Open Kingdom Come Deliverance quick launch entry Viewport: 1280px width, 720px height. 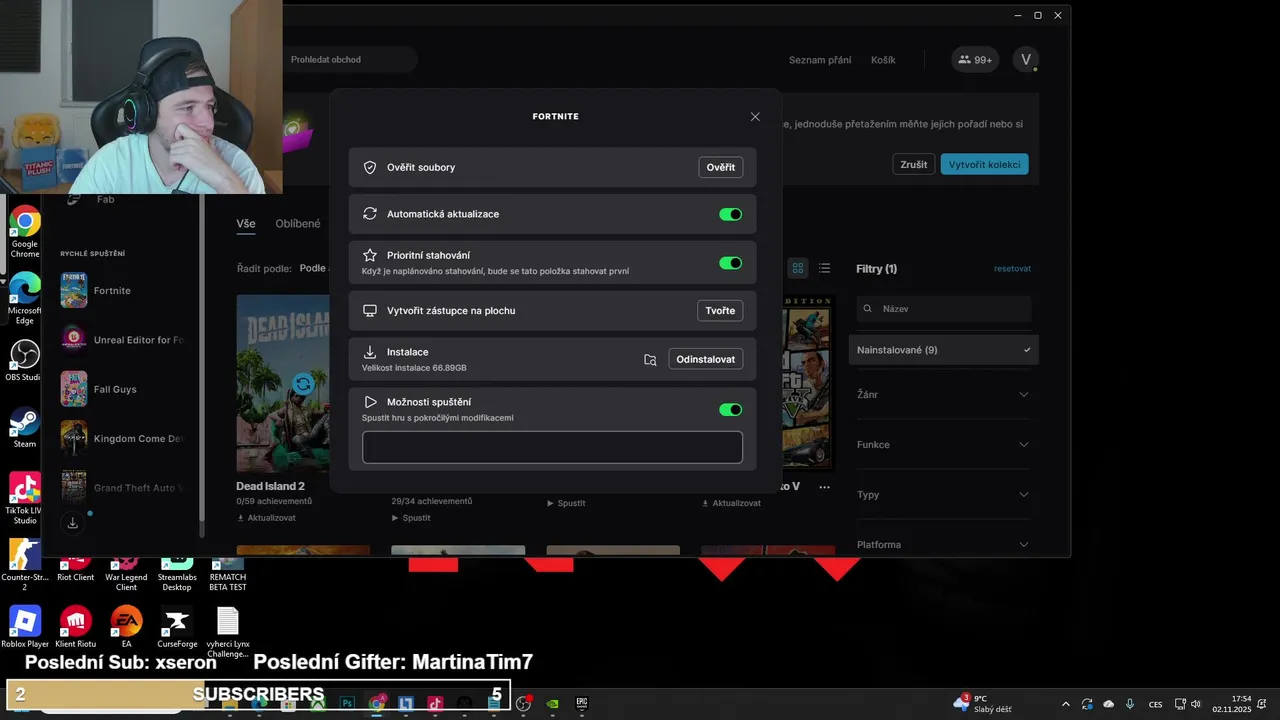click(x=123, y=438)
